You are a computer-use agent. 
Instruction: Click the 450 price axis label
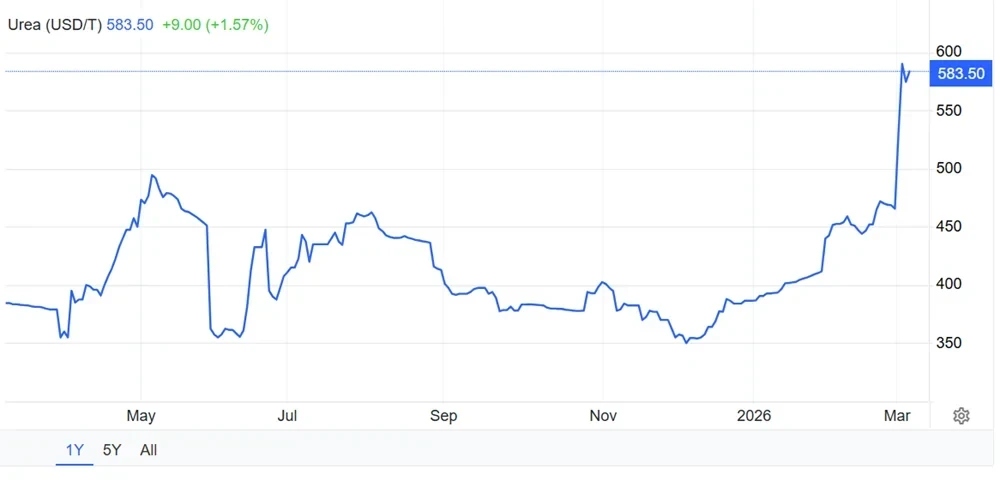pyautogui.click(x=948, y=227)
